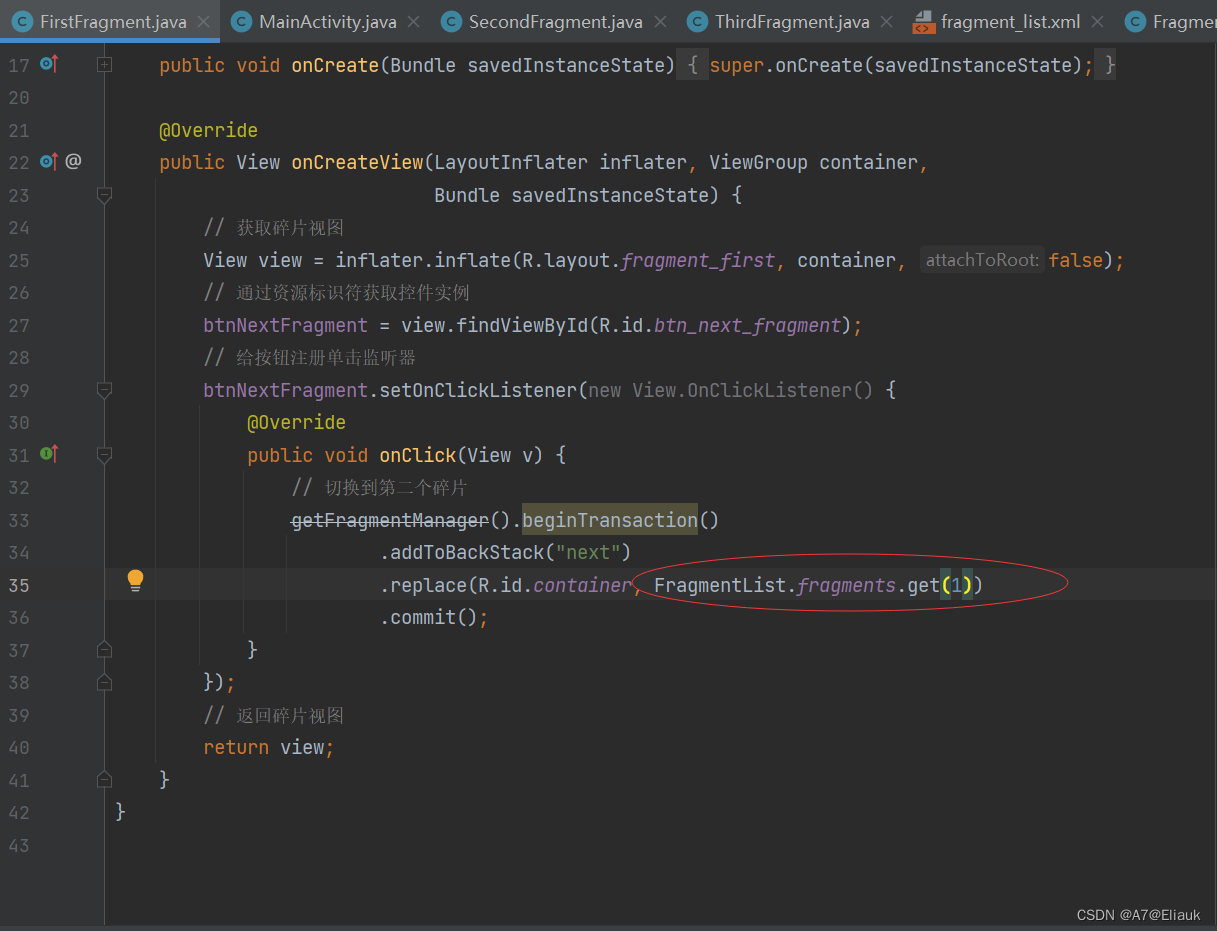Close the fragment_list.xml tab
1217x931 pixels.
pyautogui.click(x=1098, y=21)
